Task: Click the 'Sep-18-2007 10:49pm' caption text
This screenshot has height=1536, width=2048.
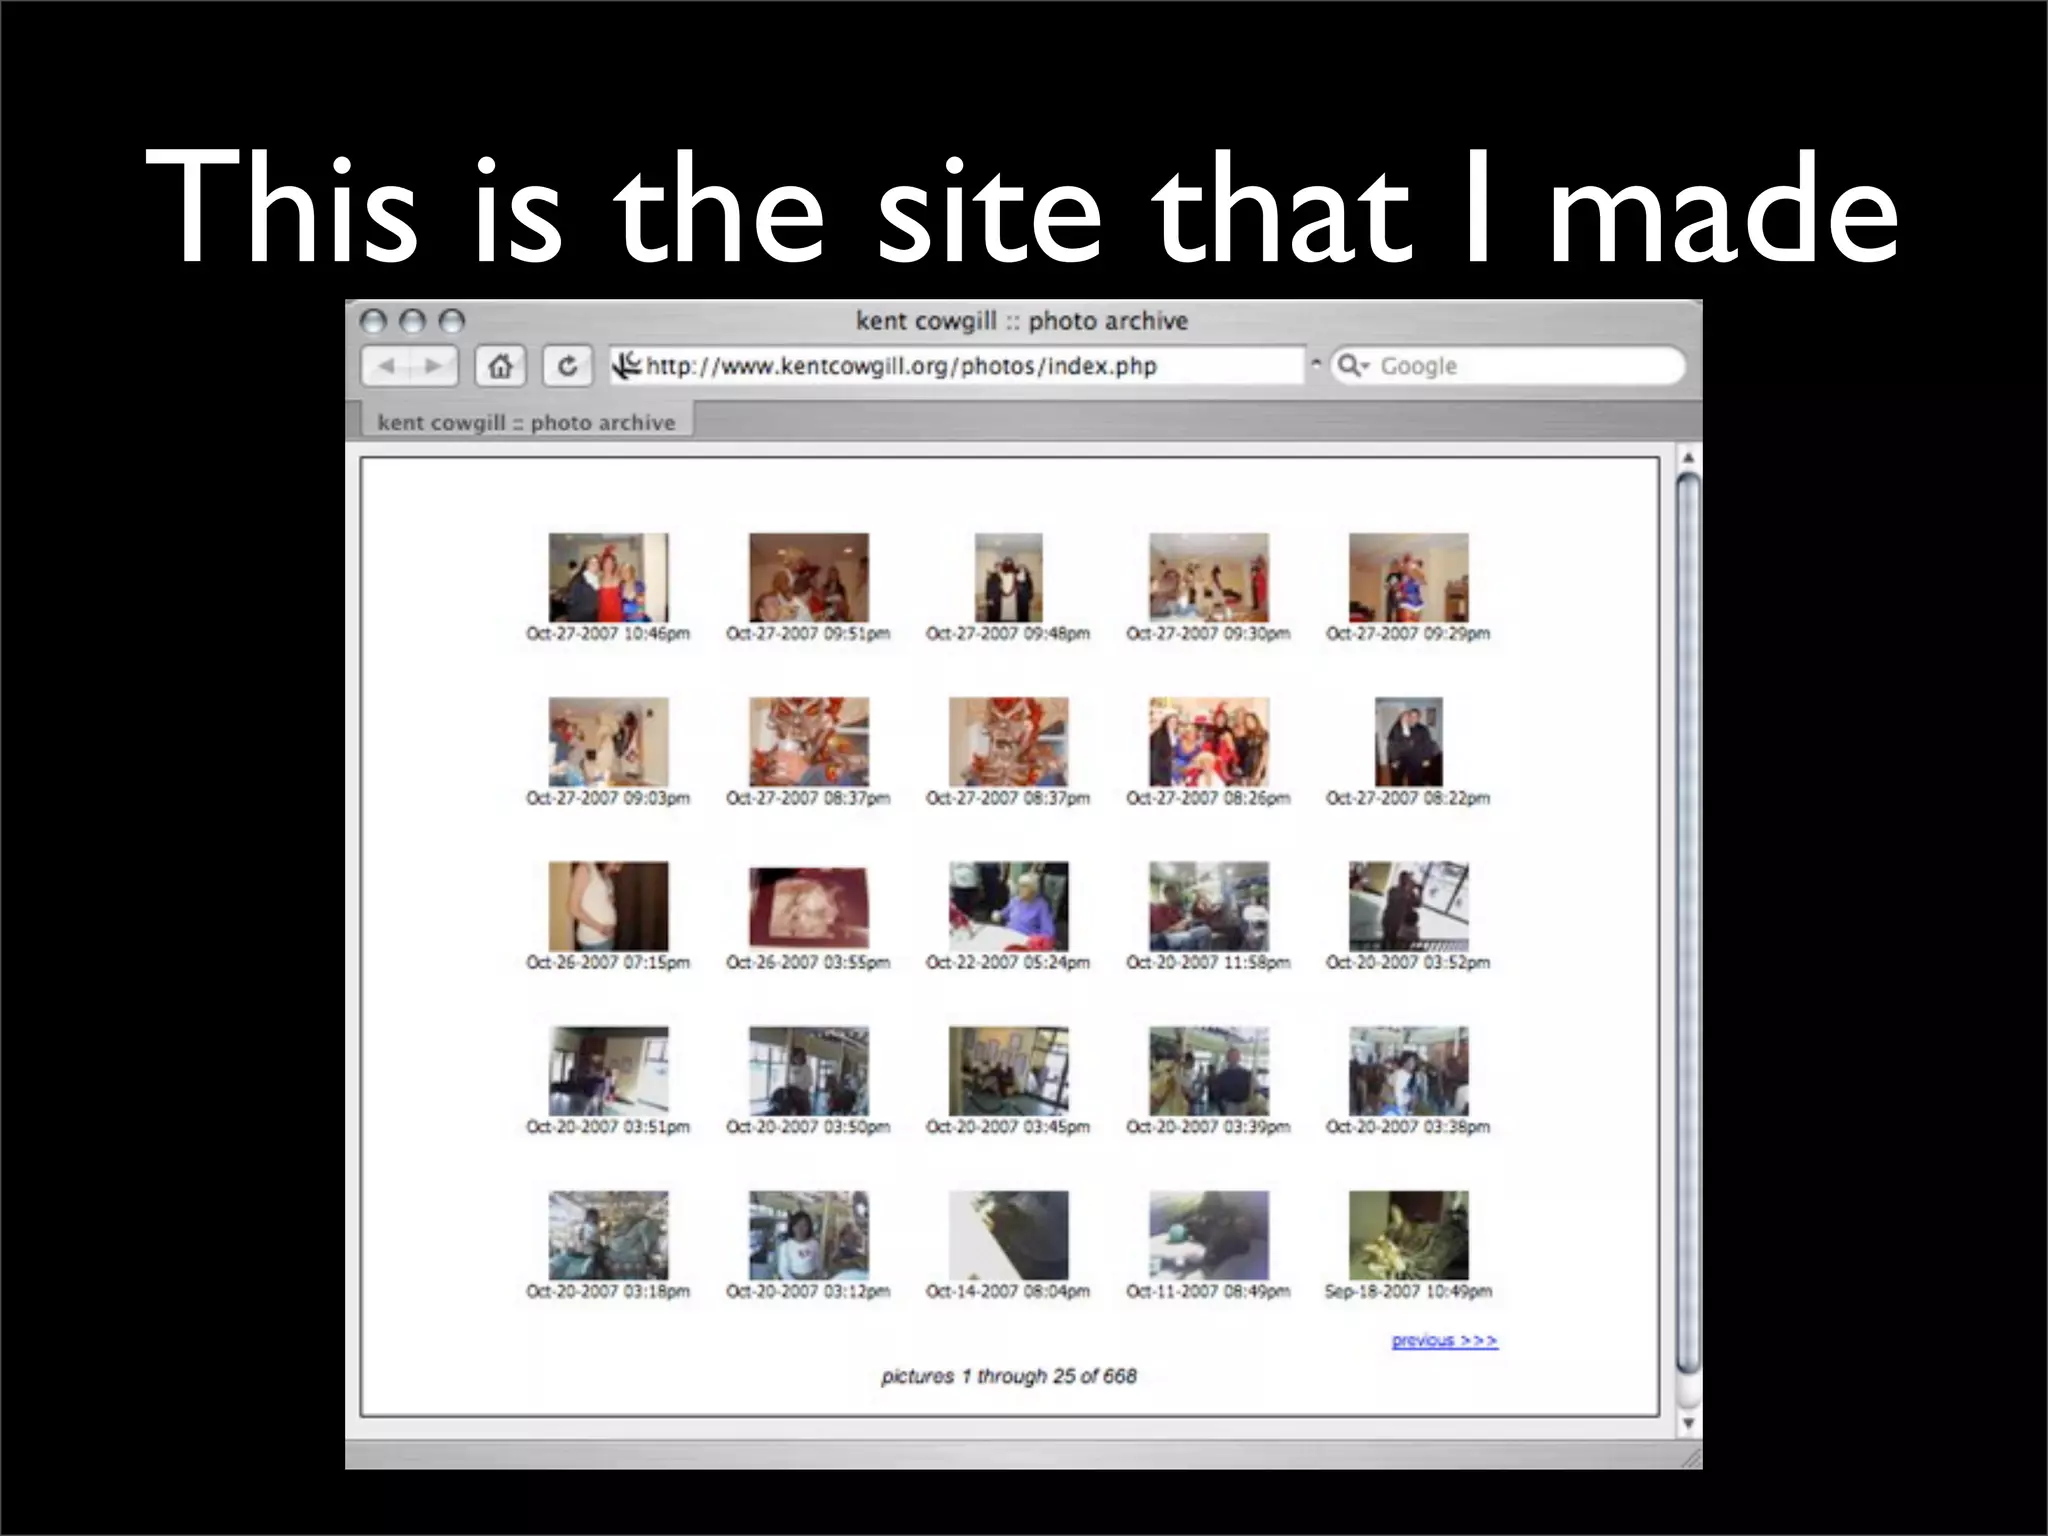Action: tap(1408, 1291)
